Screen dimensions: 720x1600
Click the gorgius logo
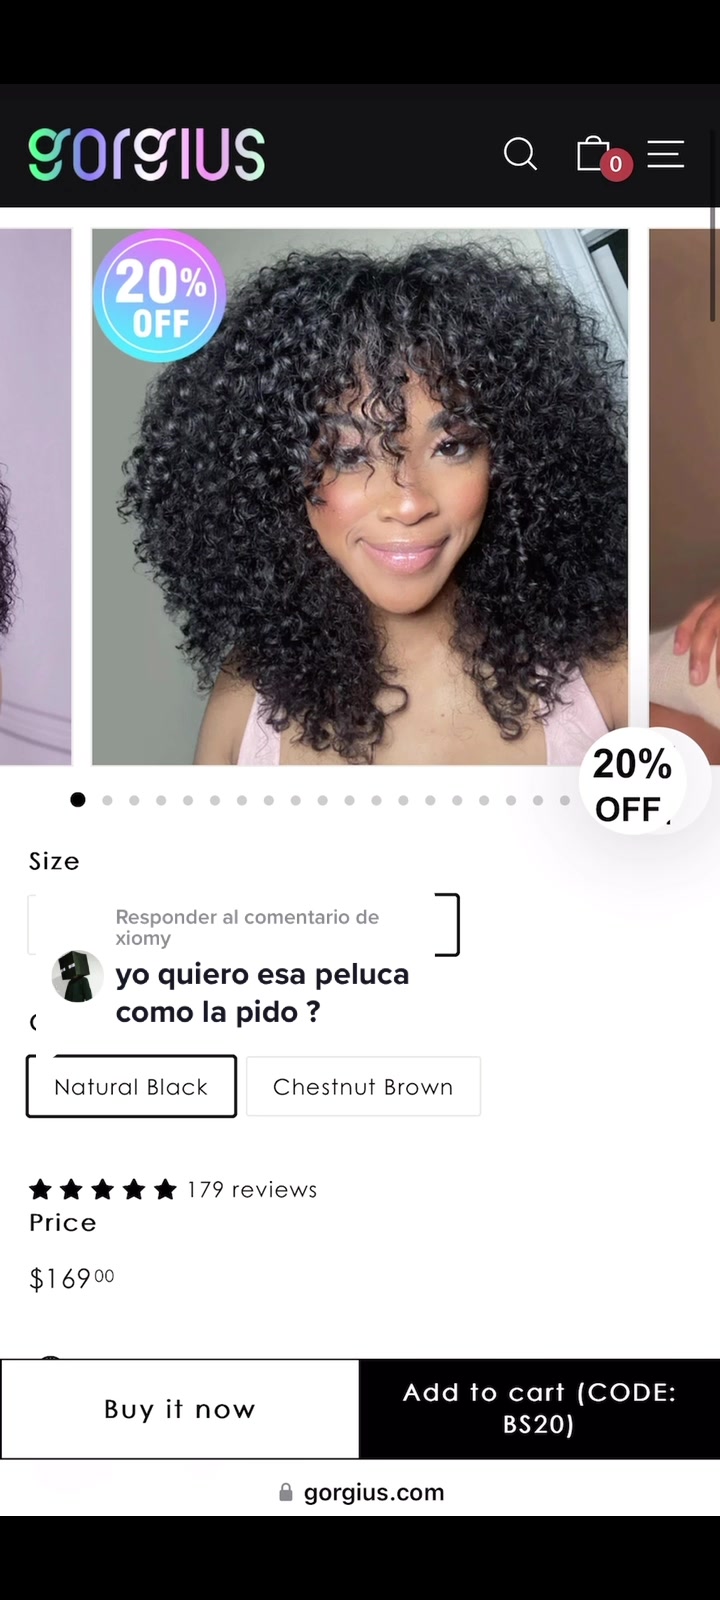[x=147, y=154]
